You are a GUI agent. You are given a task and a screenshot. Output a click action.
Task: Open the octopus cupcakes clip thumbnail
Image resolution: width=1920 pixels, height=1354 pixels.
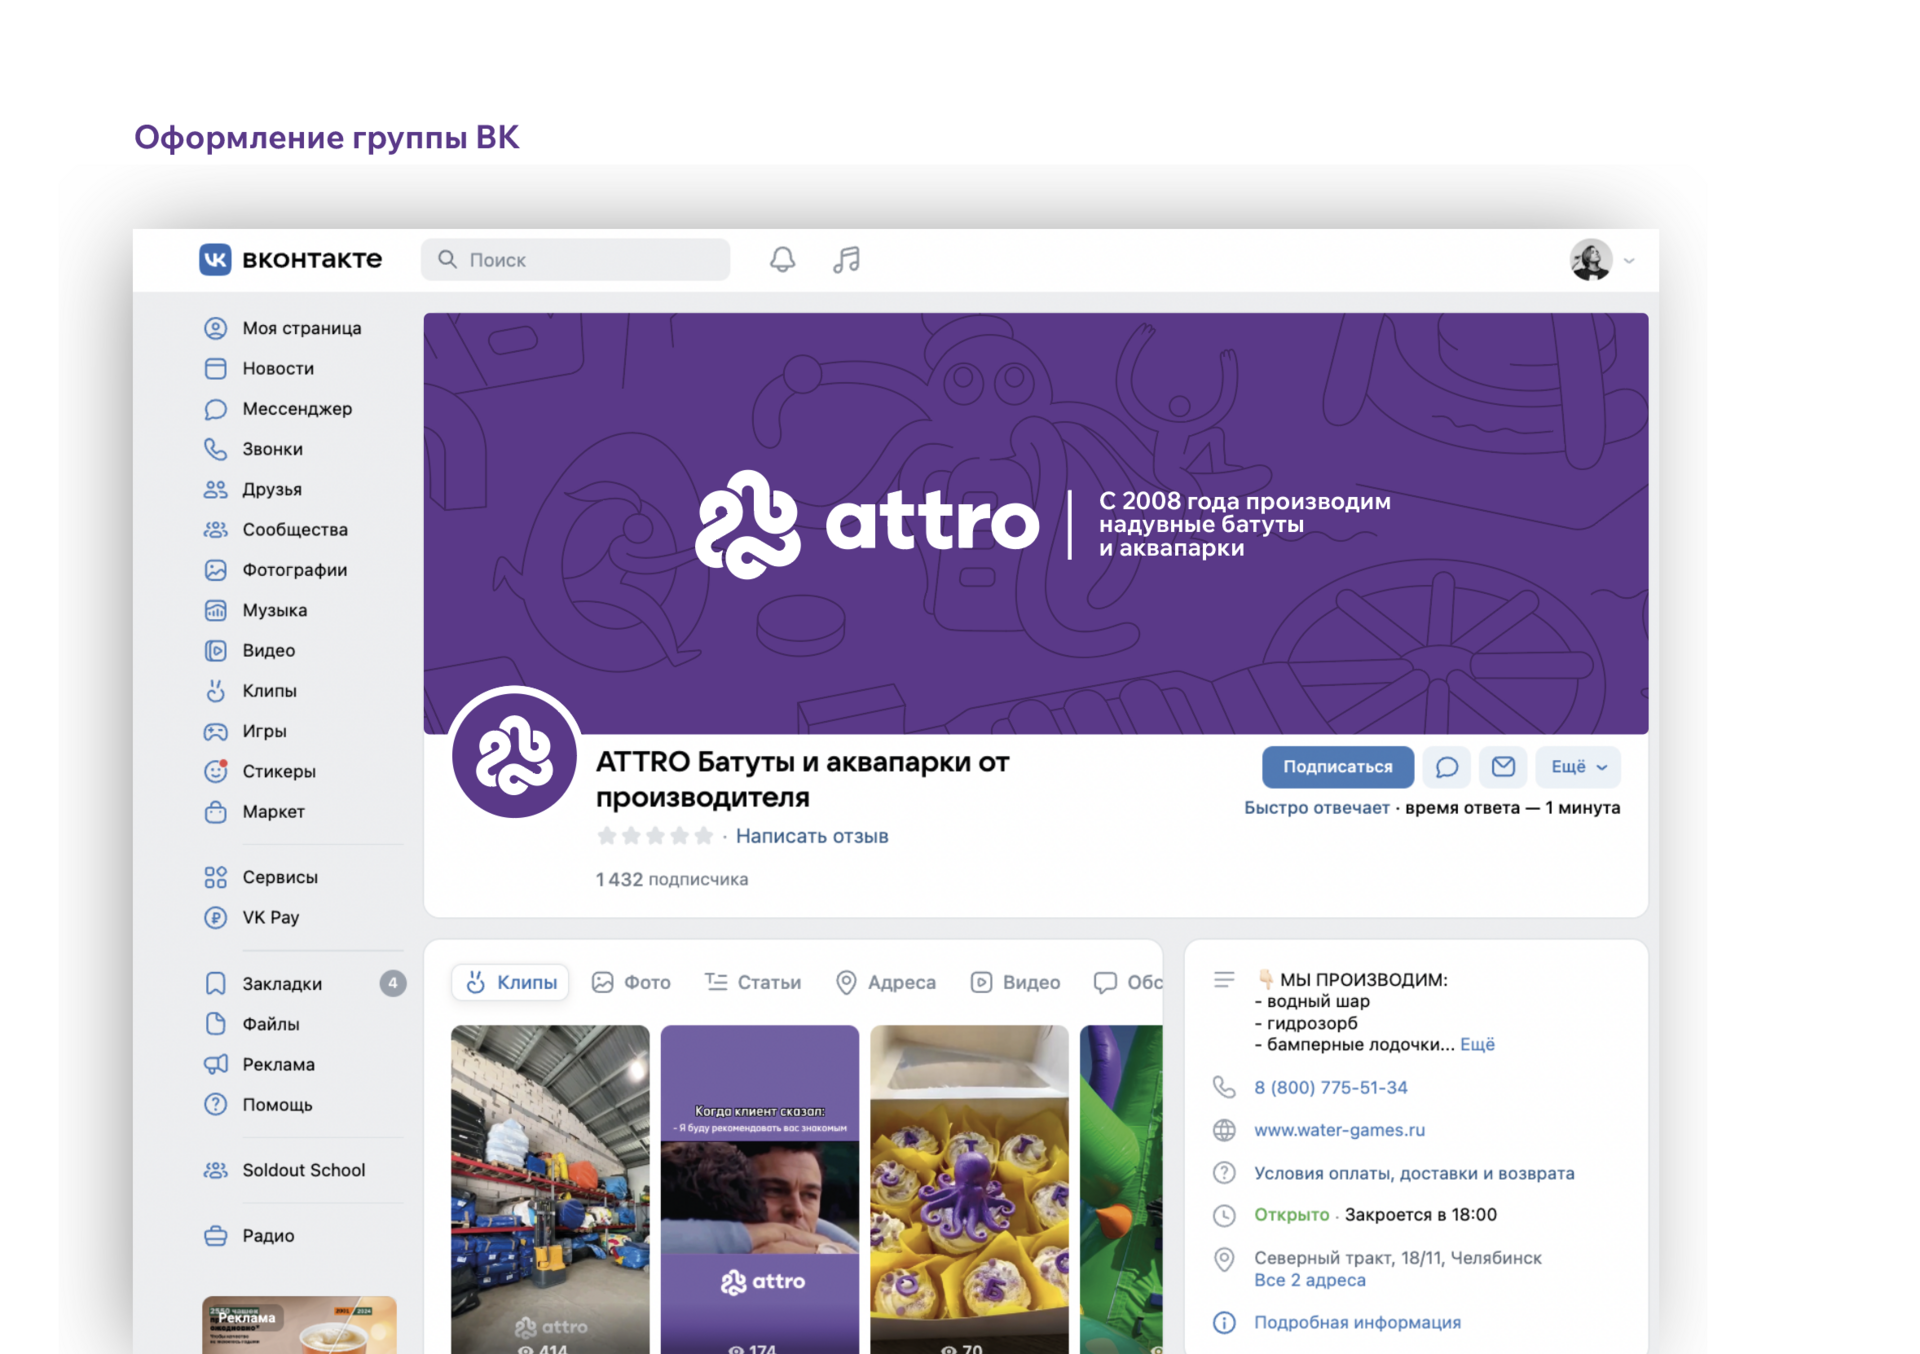(x=969, y=1189)
